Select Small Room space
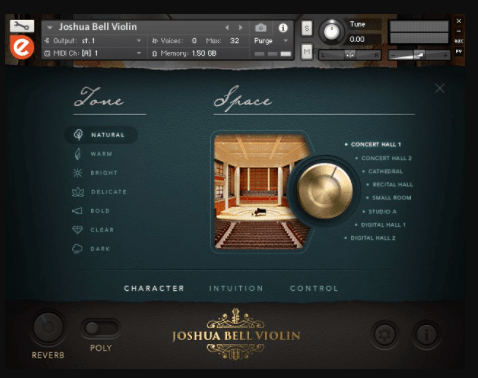 pyautogui.click(x=389, y=198)
